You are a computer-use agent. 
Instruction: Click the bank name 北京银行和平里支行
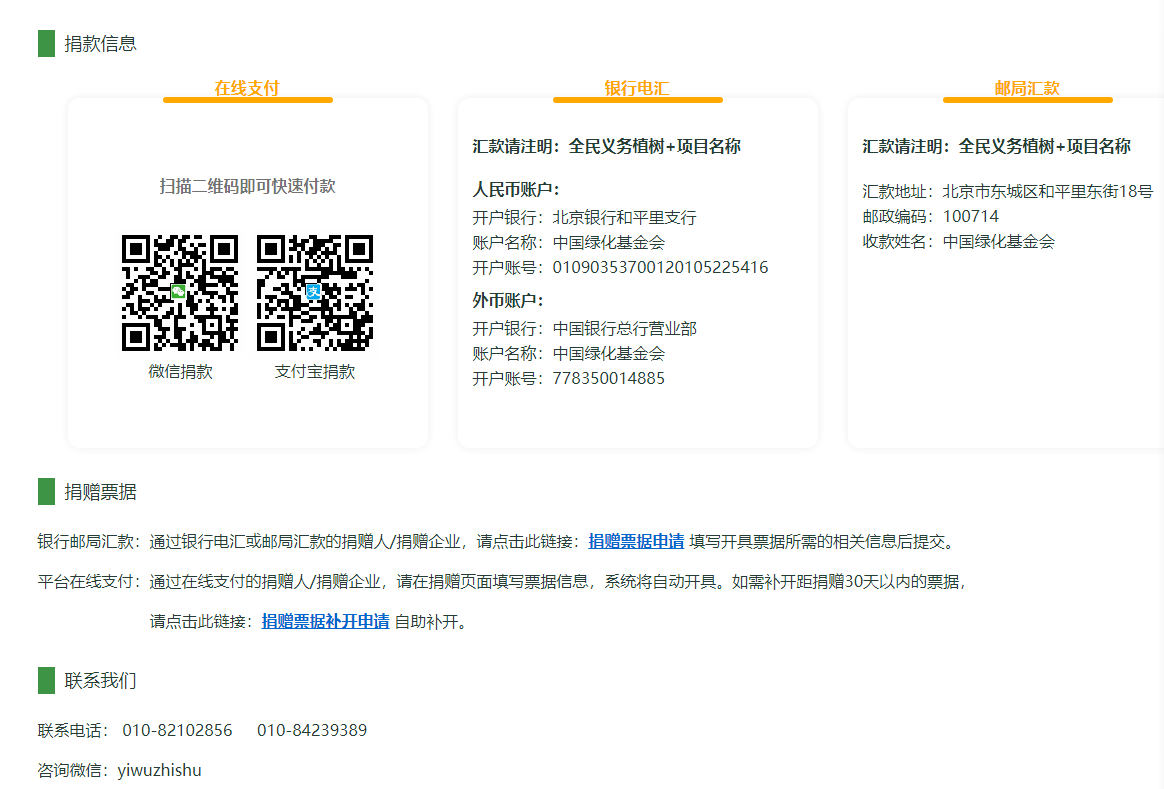pyautogui.click(x=624, y=218)
